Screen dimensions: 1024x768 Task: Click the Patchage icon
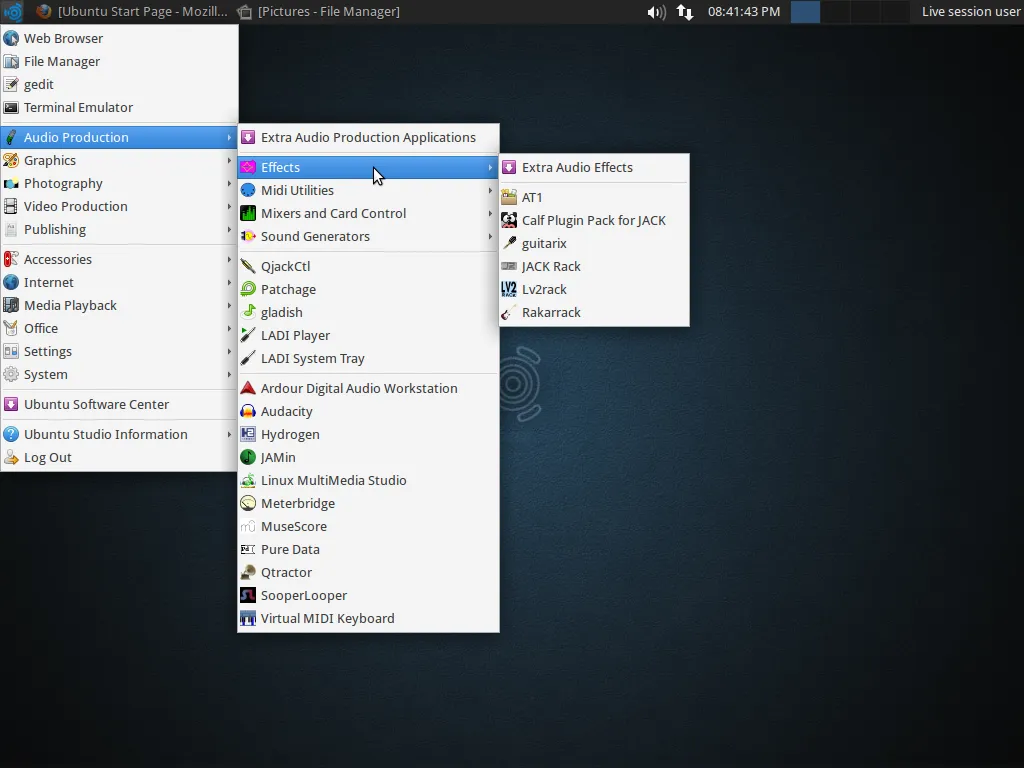click(248, 289)
